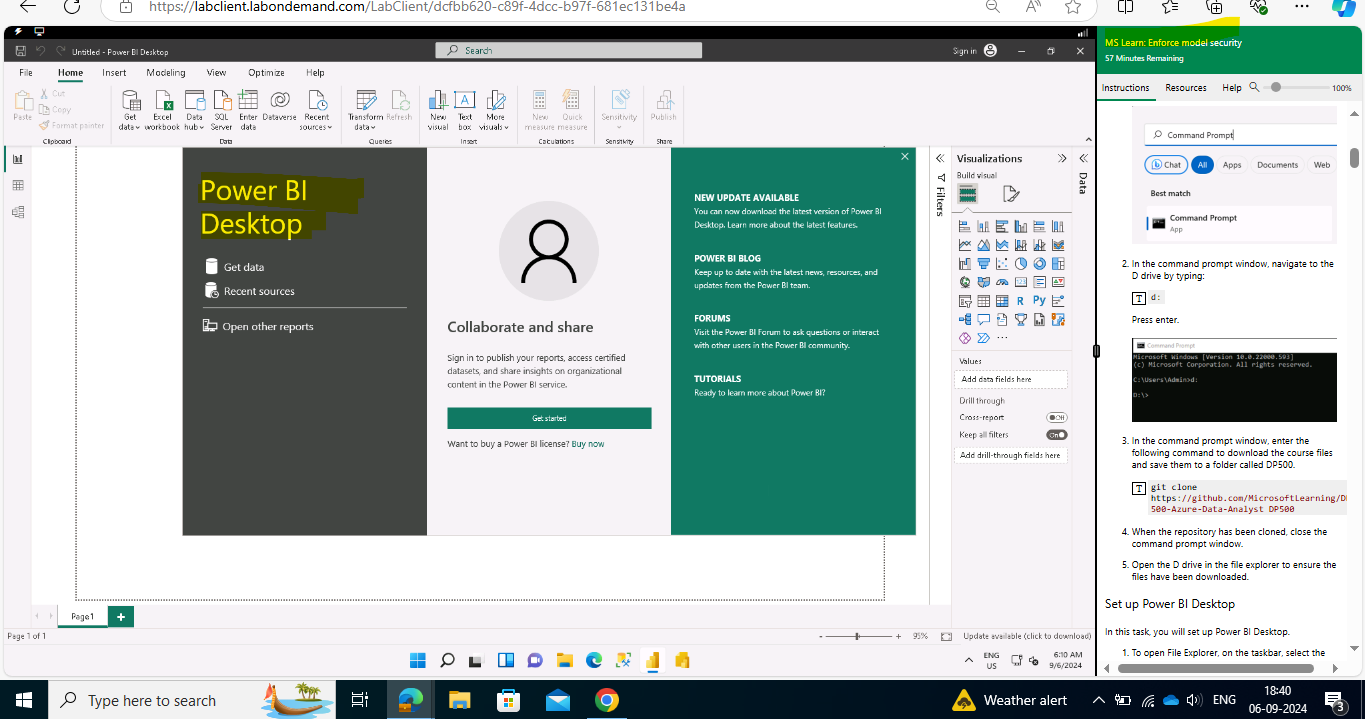The height and width of the screenshot is (719, 1365).
Task: Open the Get data dropdown
Action: tap(130, 110)
